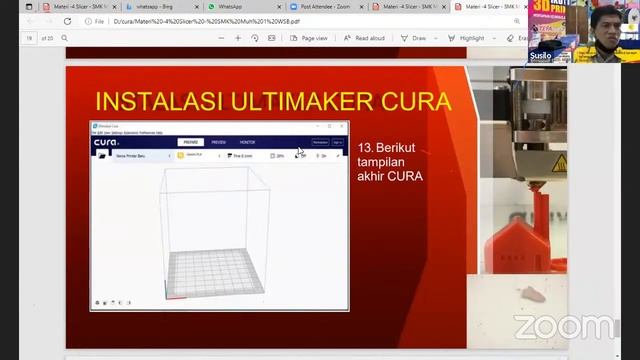Open the Generic PLA material selector in Cura

[199, 156]
